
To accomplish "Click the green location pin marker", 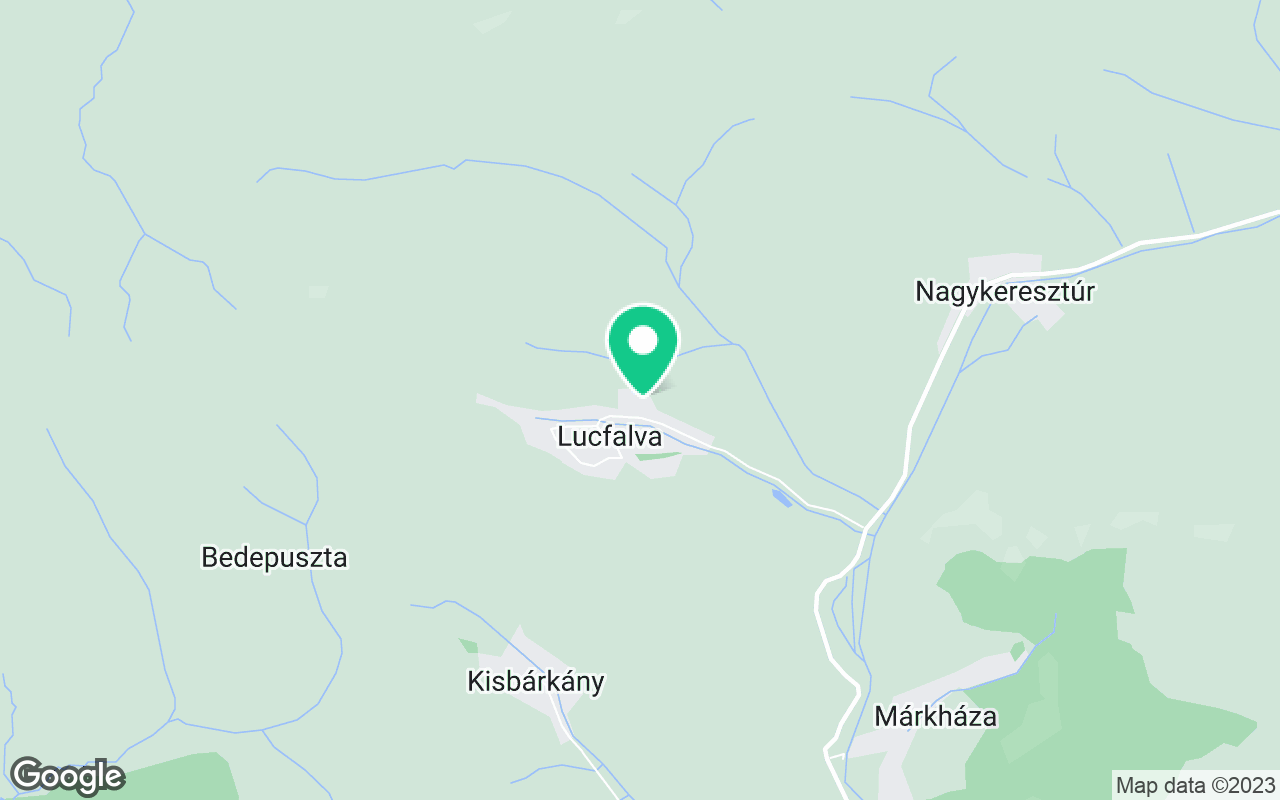I will (x=643, y=350).
